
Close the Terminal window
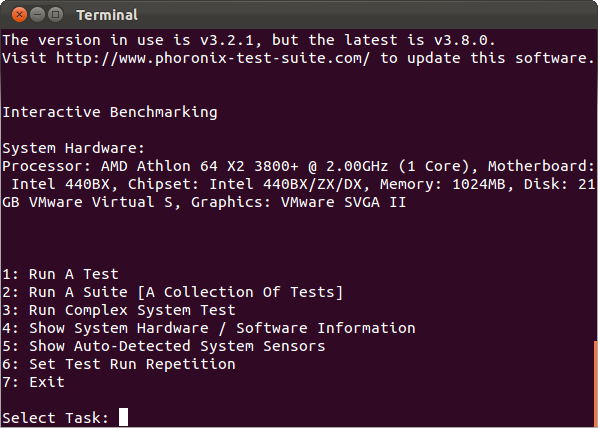[19, 15]
